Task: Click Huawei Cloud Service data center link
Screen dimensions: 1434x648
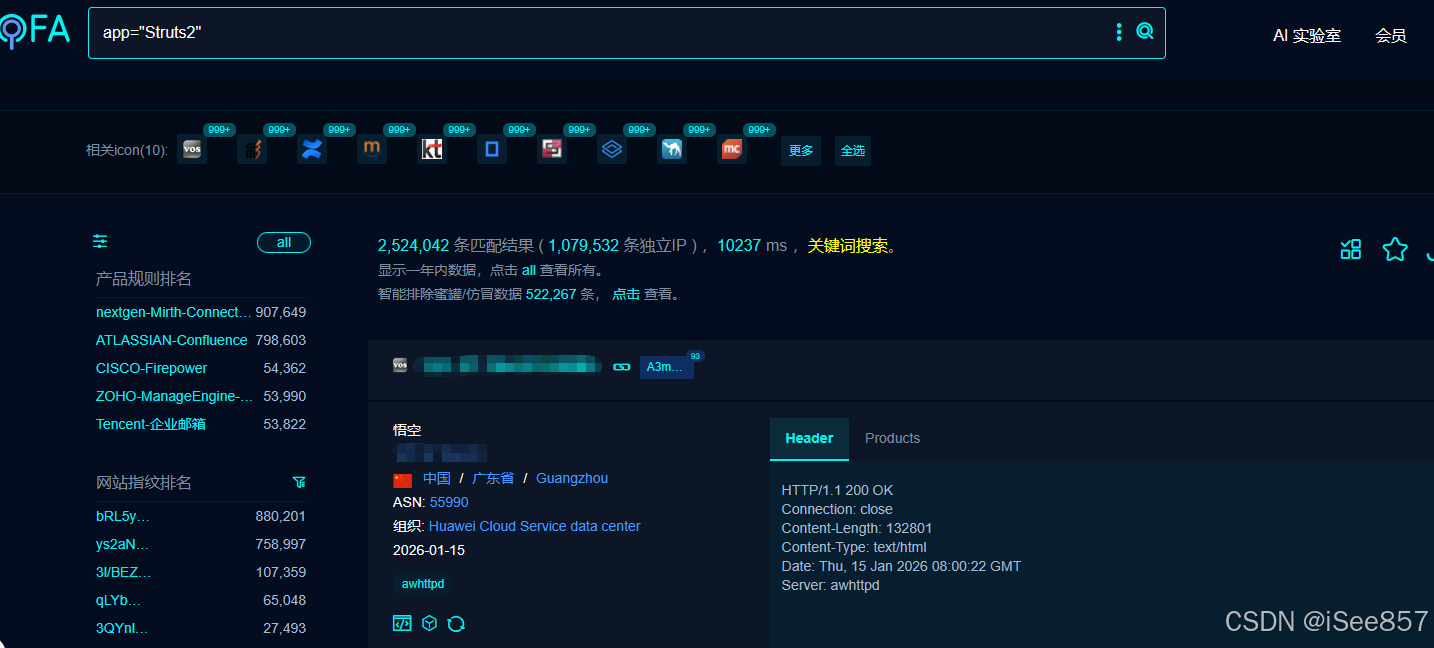Action: (535, 526)
